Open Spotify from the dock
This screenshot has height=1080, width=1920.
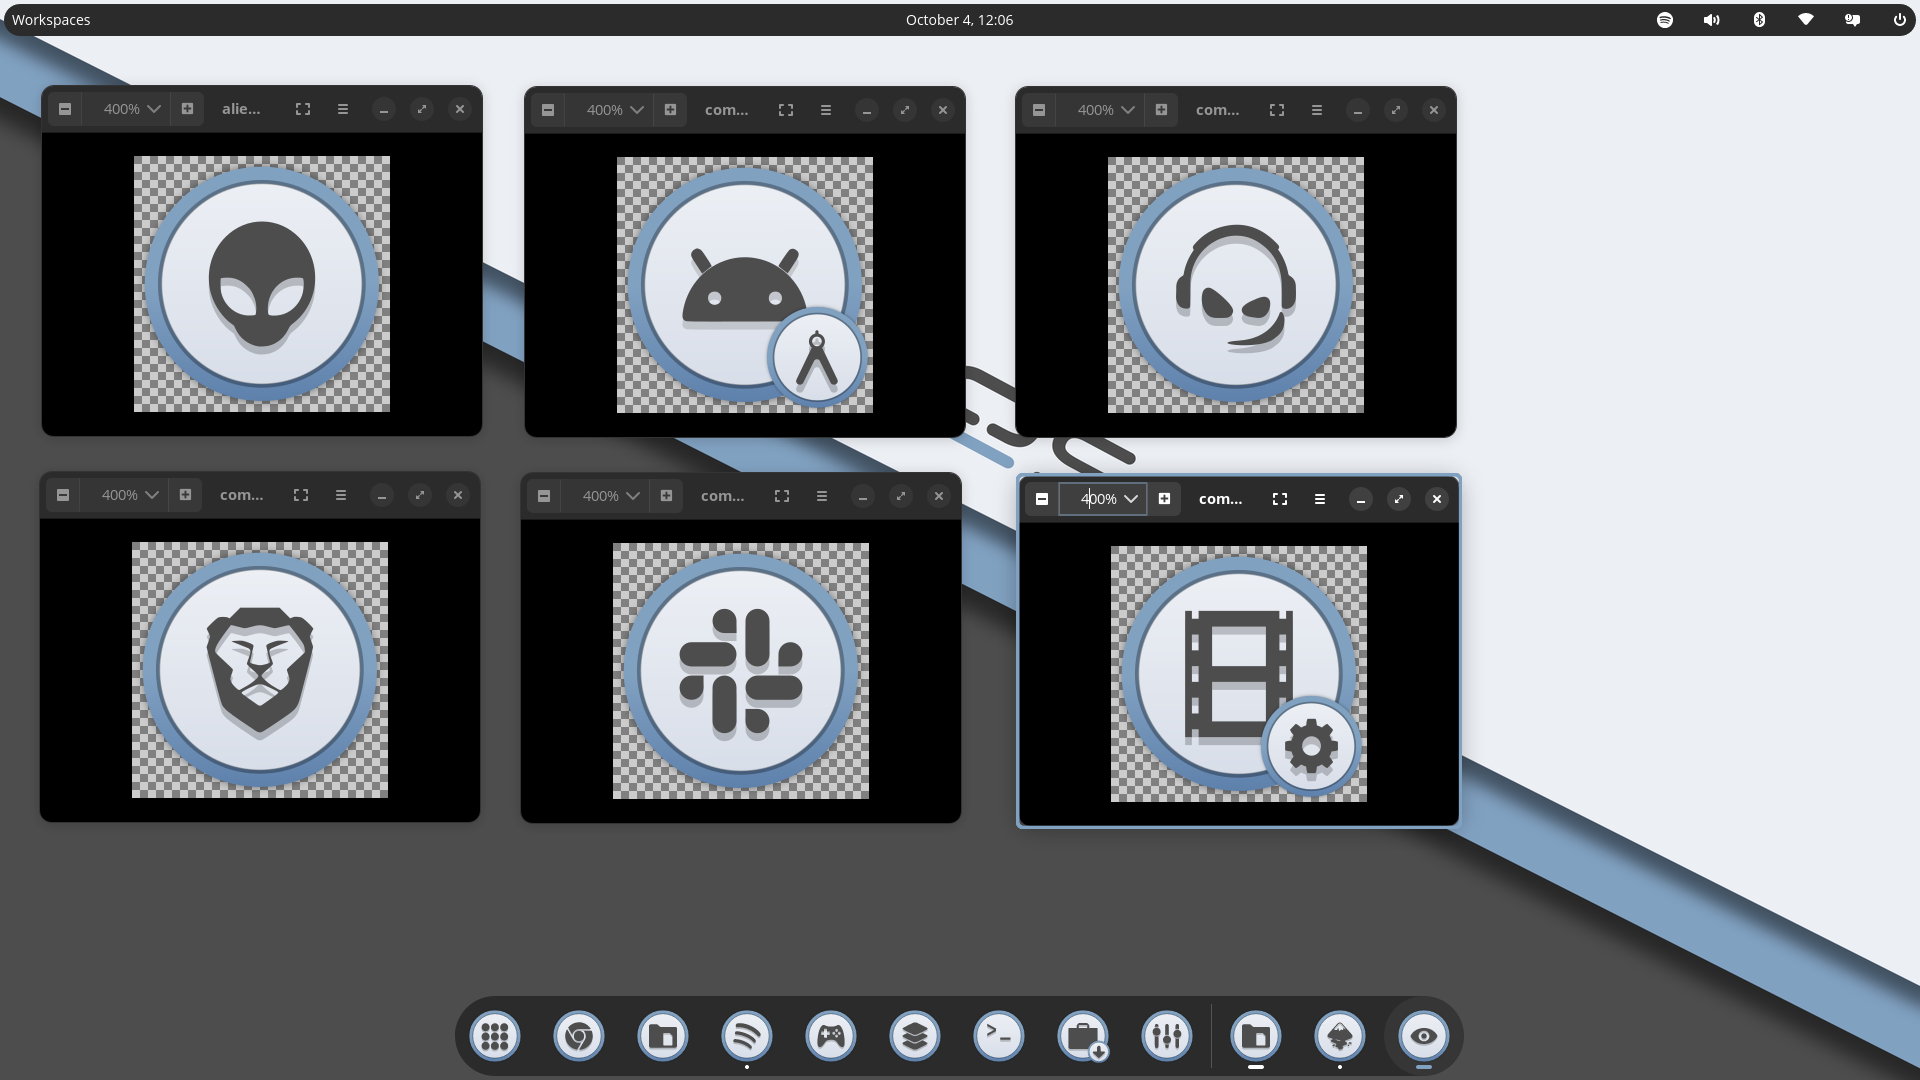tap(747, 1037)
